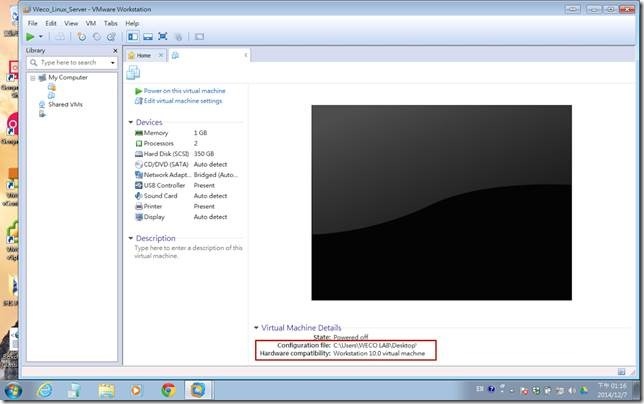Close the active virtual machine tab
Viewport: 644px width, 404px height.
pos(246,55)
